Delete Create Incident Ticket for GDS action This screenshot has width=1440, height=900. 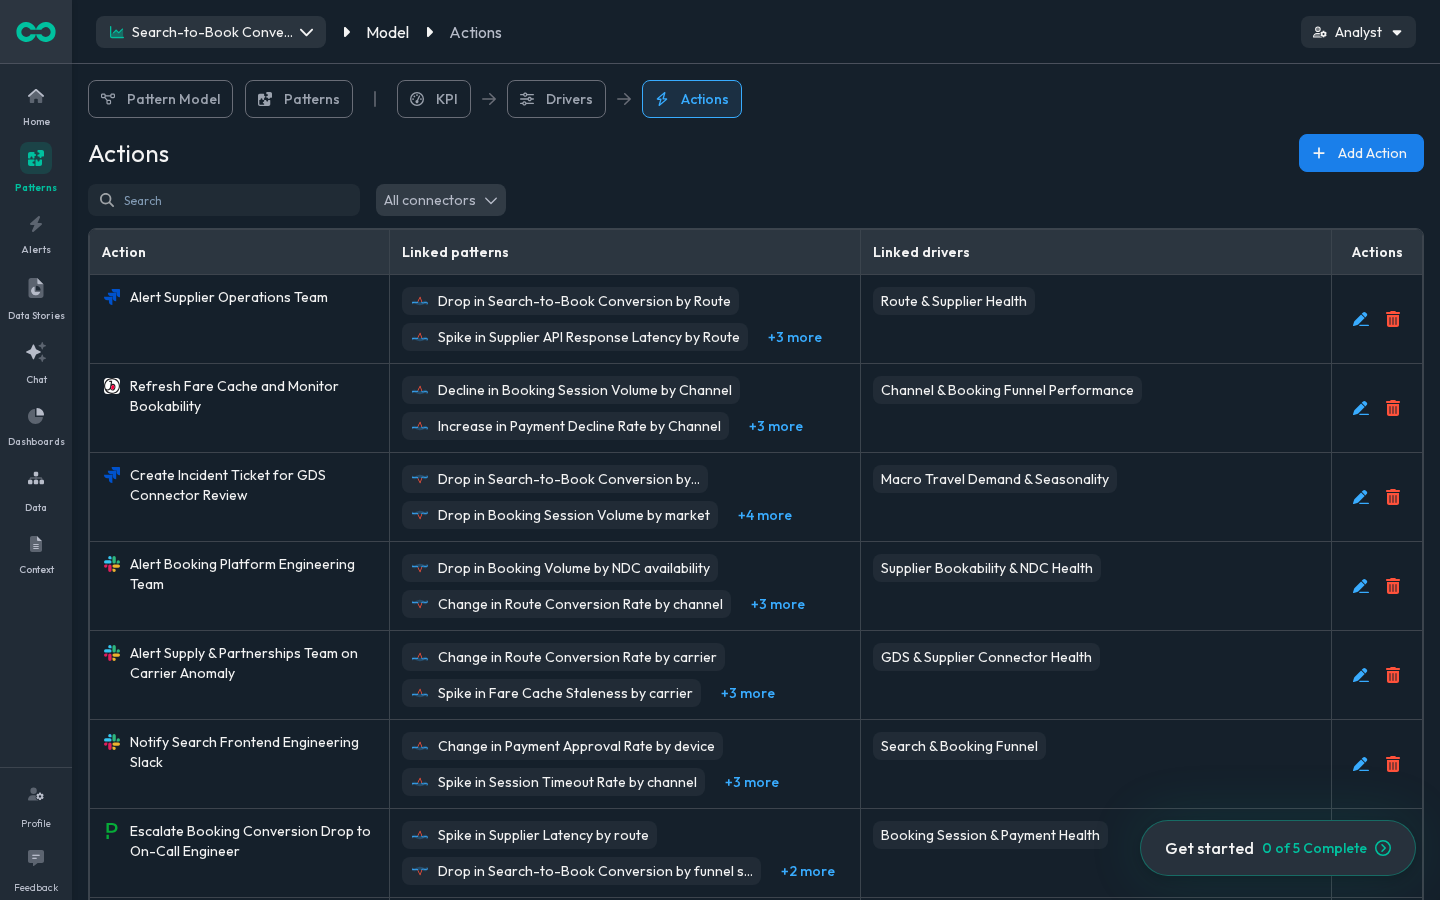(x=1393, y=497)
